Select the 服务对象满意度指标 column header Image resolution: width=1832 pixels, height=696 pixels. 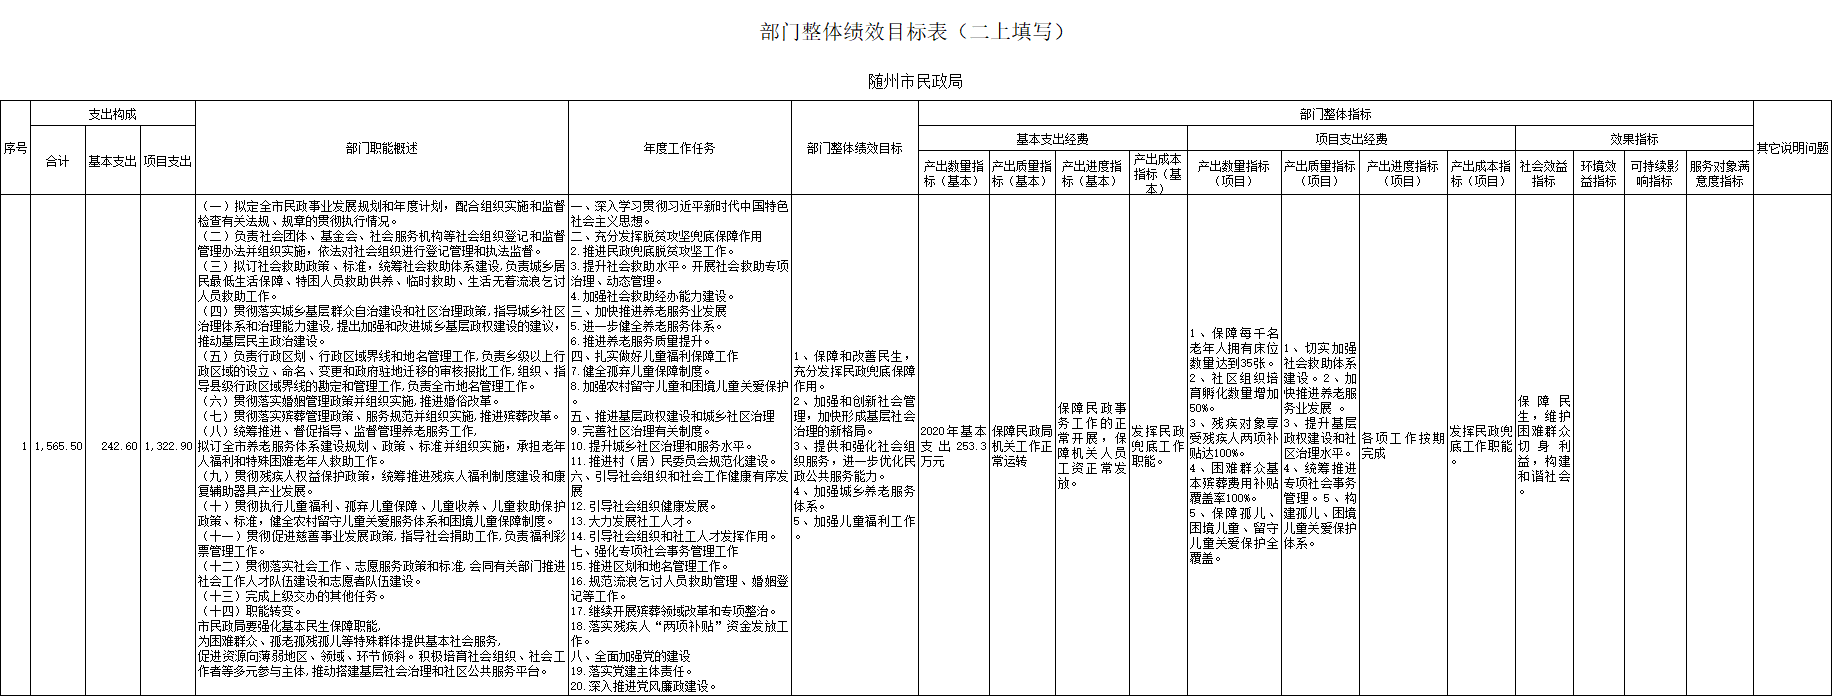1719,173
